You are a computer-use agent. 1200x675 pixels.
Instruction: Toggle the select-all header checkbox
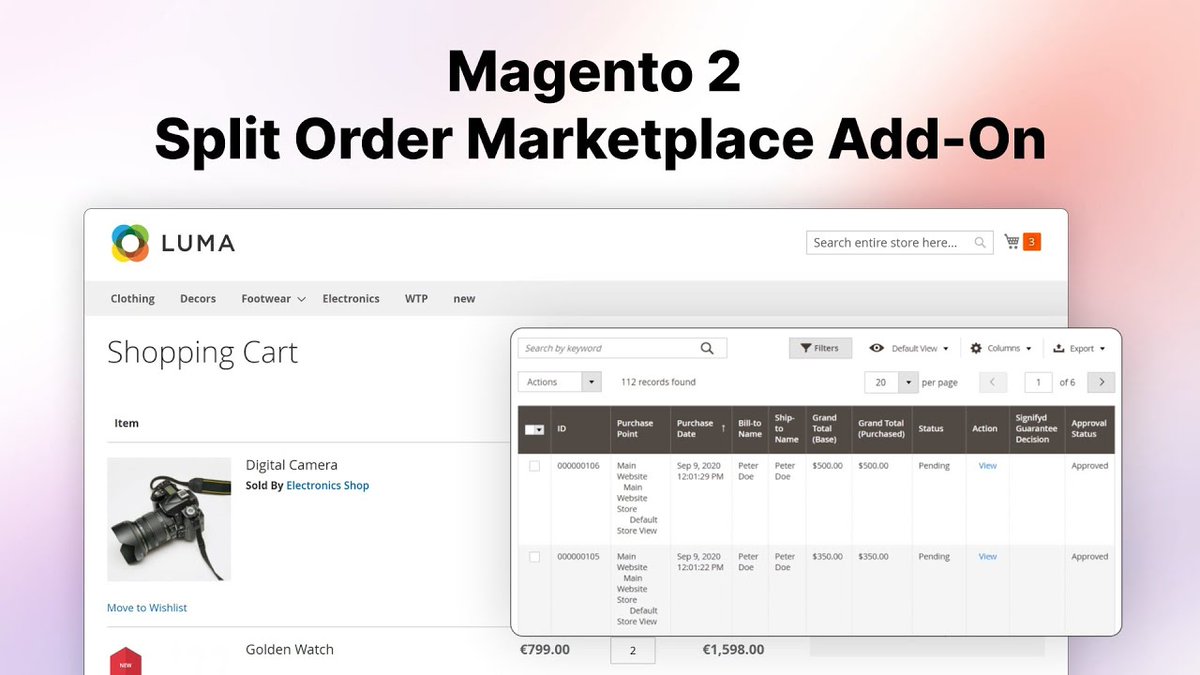(x=531, y=430)
